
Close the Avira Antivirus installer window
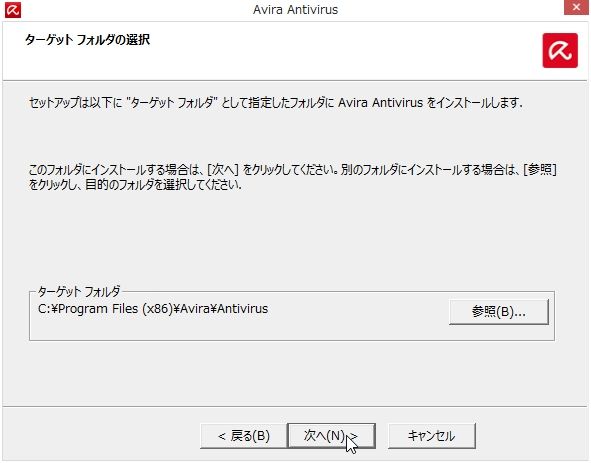click(x=576, y=8)
